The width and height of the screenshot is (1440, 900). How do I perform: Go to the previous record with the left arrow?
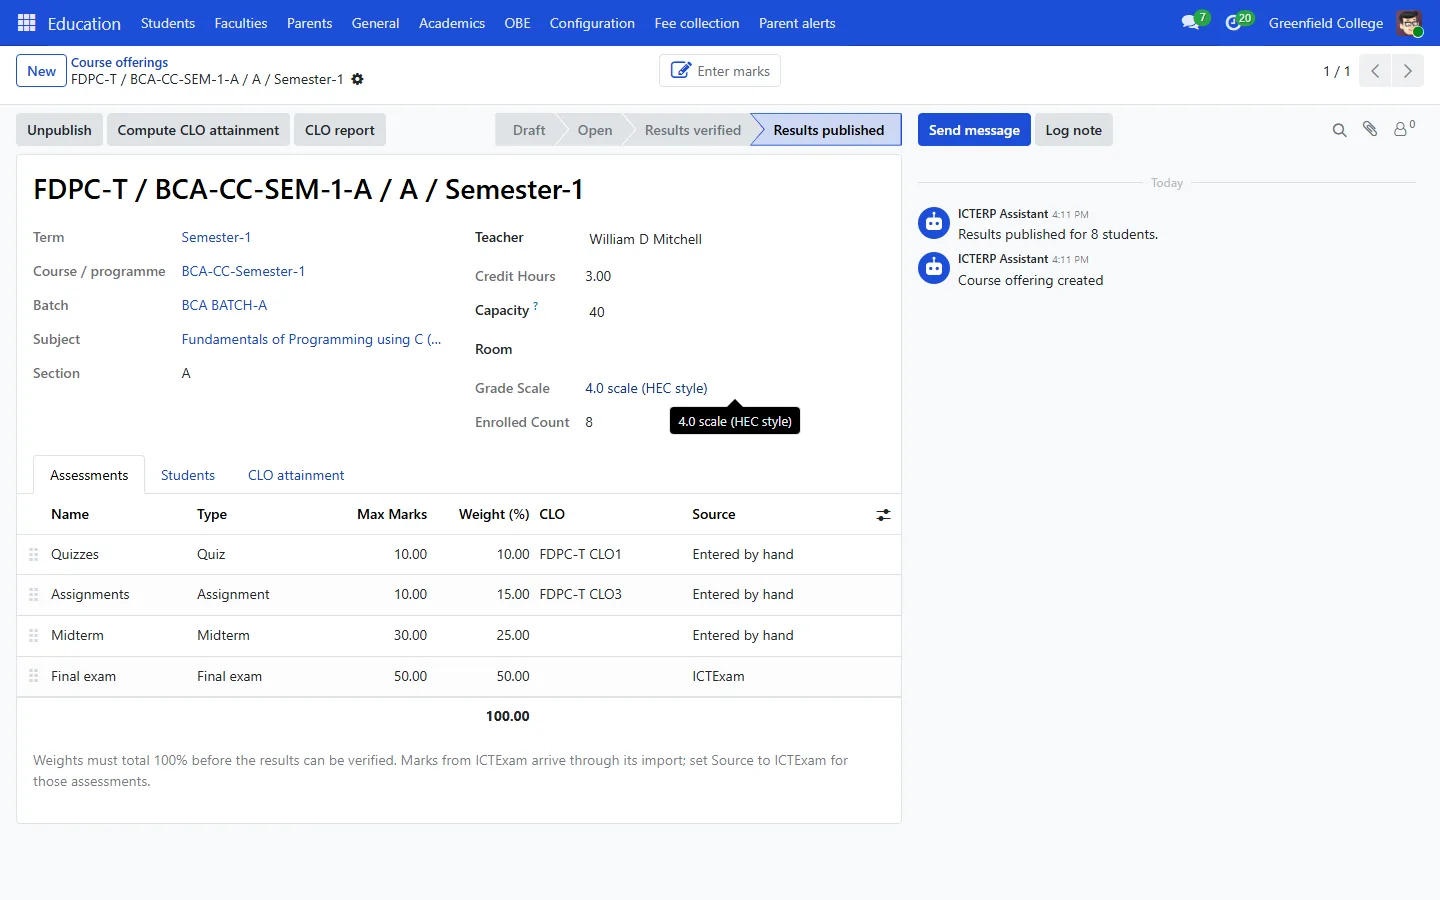click(1375, 71)
